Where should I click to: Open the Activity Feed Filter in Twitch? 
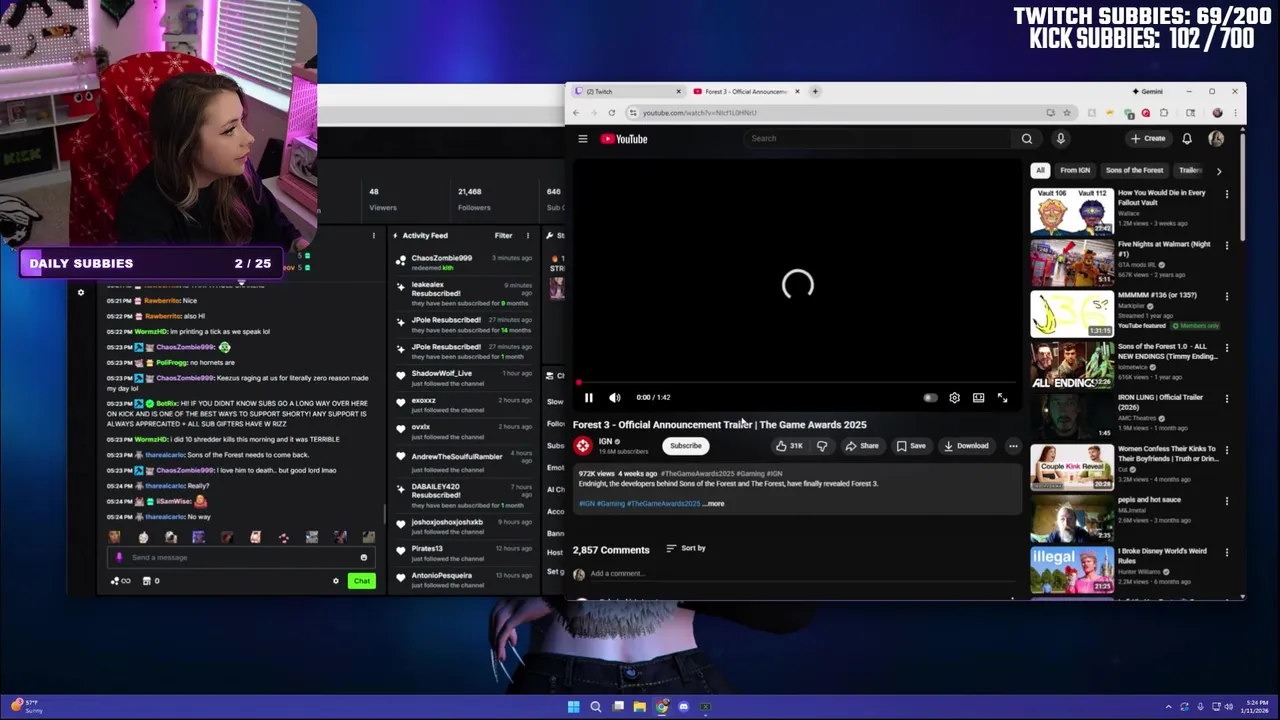(x=503, y=236)
